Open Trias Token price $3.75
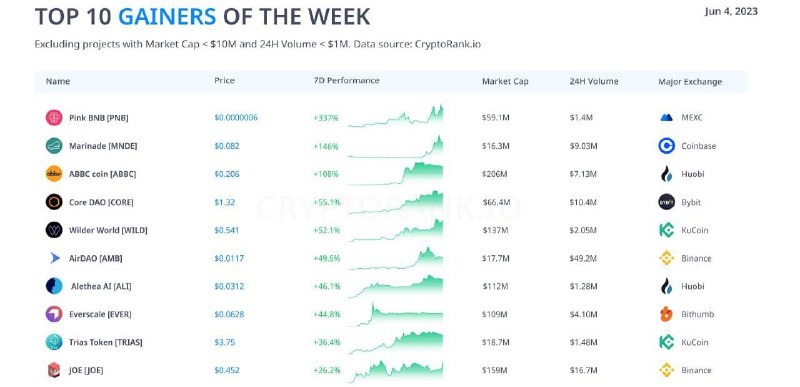The height and width of the screenshot is (387, 800). (x=224, y=342)
